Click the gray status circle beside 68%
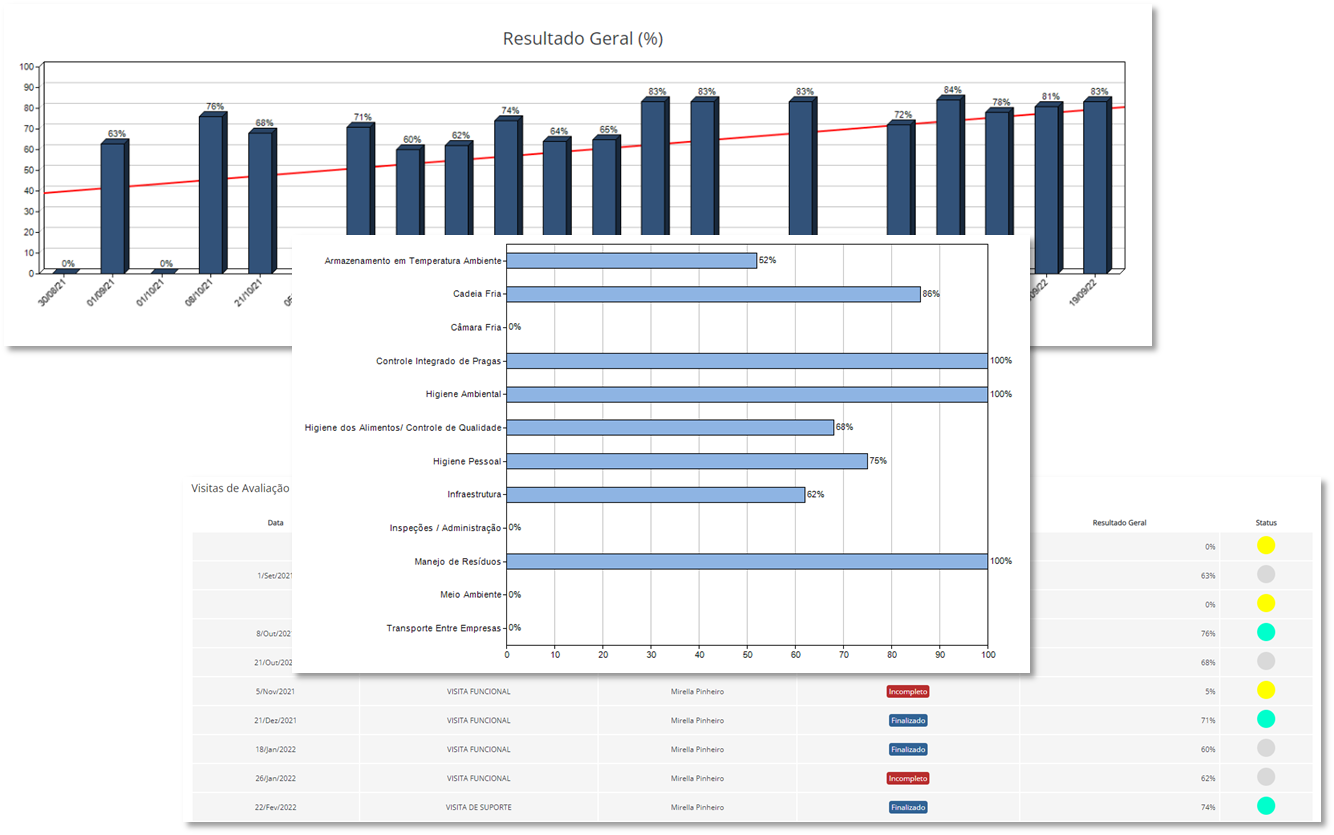 pyautogui.click(x=1266, y=661)
